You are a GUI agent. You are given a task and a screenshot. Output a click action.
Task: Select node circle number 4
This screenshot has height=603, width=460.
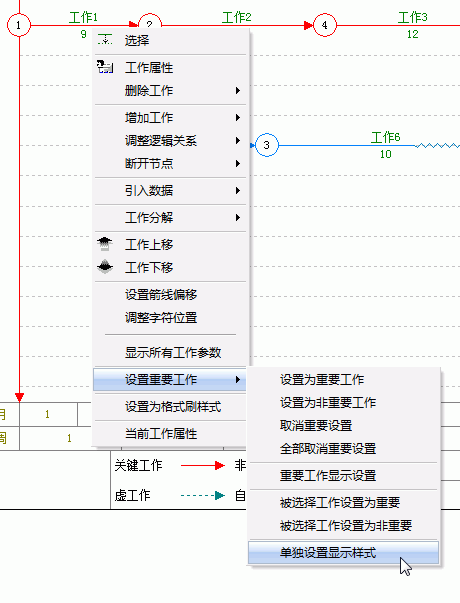[x=325, y=25]
